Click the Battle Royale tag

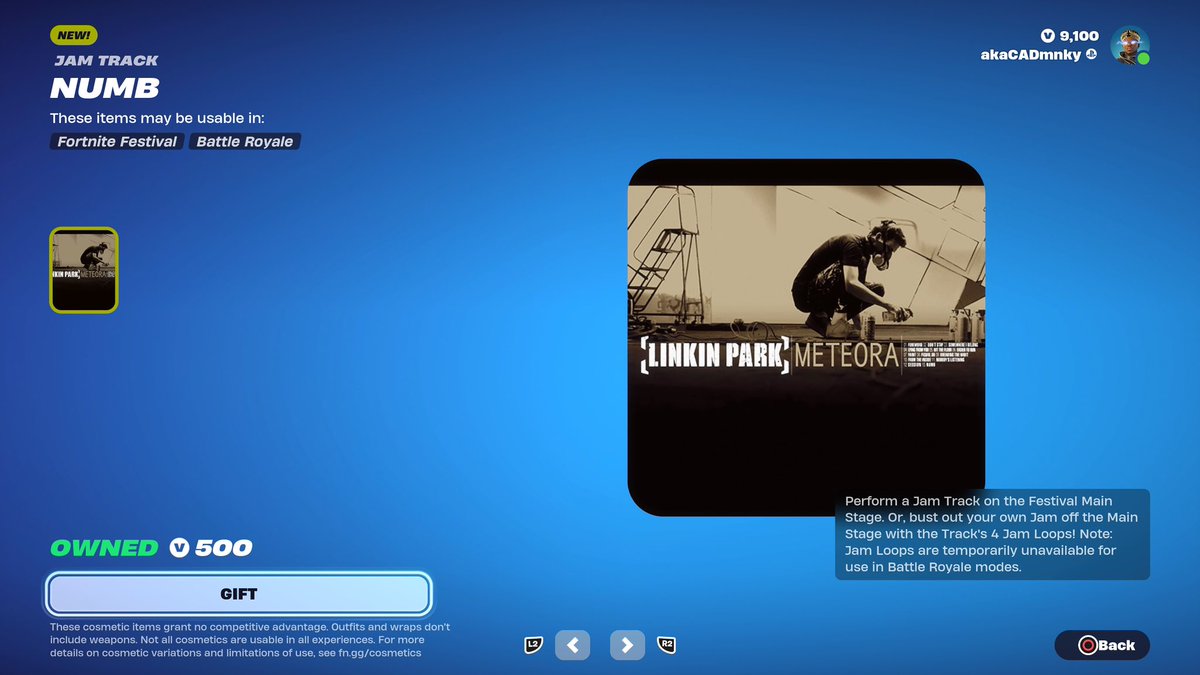coord(245,141)
